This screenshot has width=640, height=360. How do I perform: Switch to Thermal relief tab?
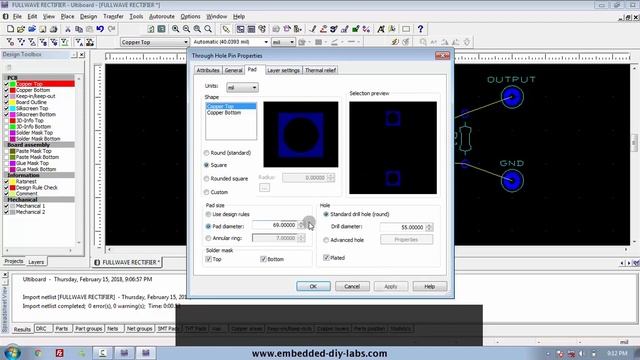click(x=320, y=71)
